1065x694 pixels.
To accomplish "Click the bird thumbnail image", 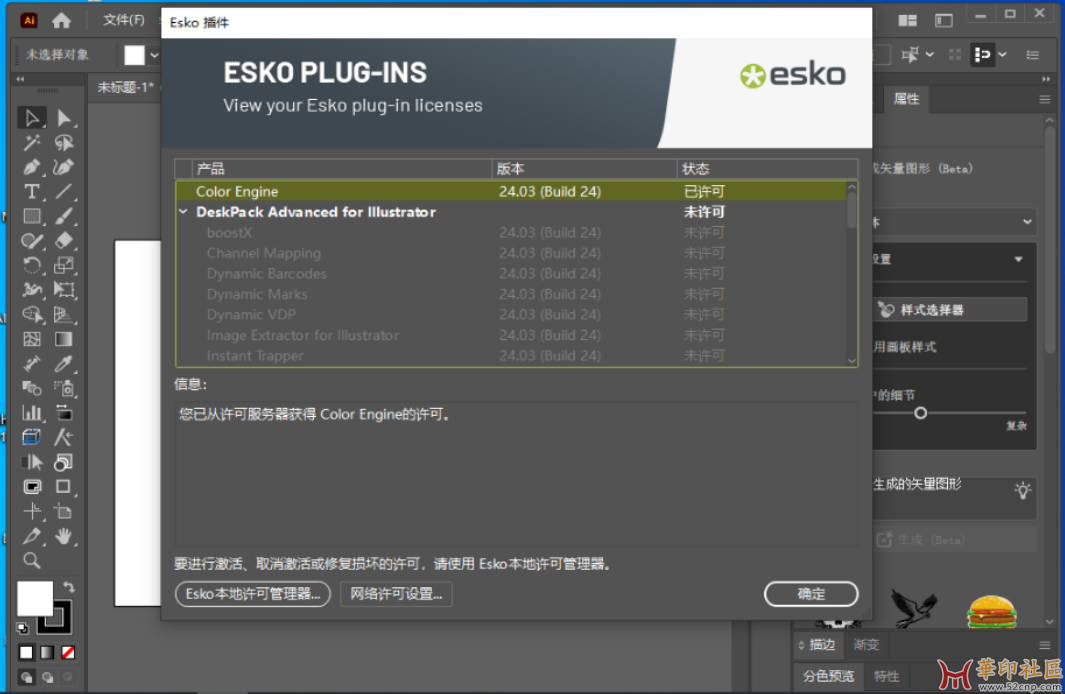I will [914, 607].
